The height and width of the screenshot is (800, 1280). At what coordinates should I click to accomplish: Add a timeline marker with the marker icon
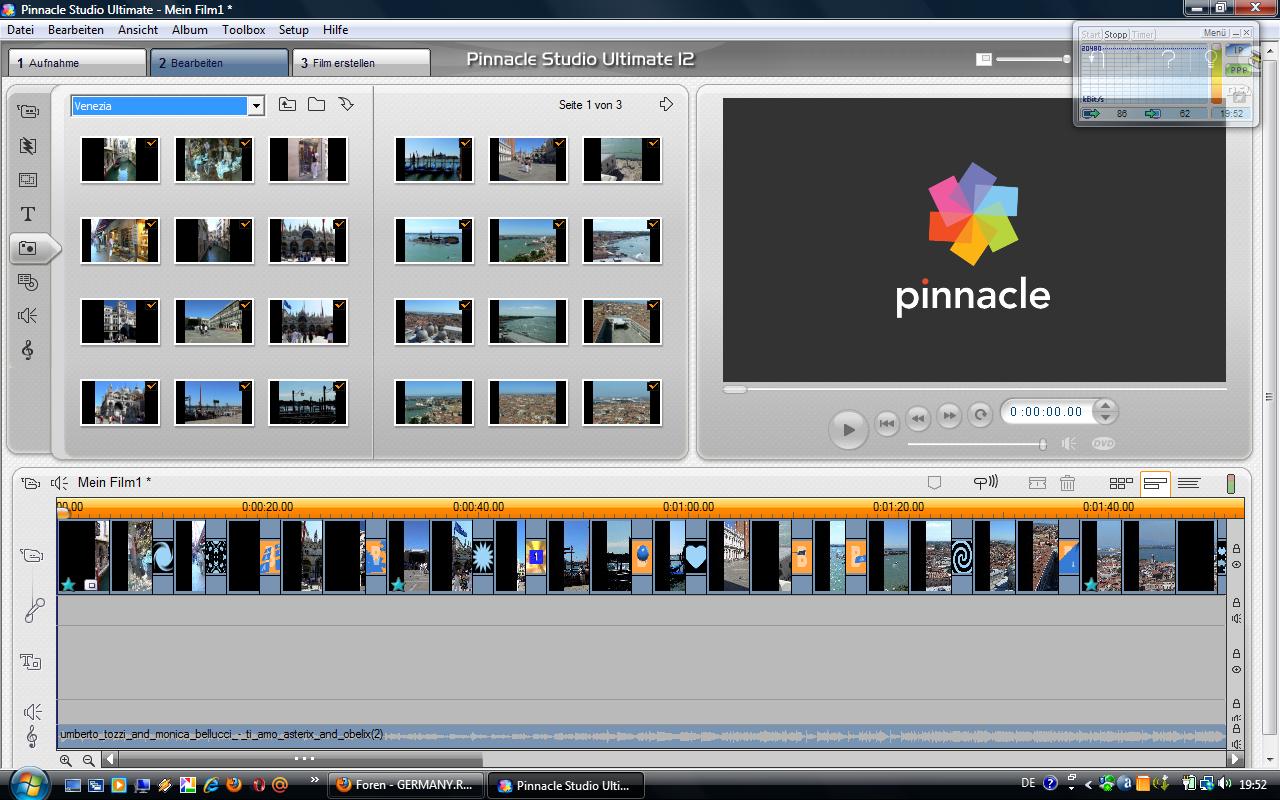pyautogui.click(x=934, y=483)
